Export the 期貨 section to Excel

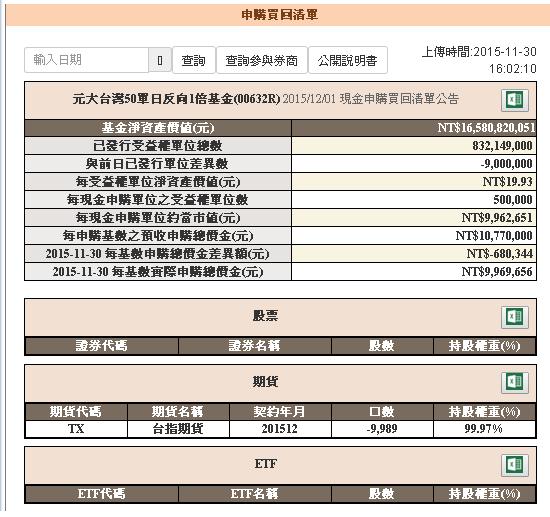click(515, 382)
